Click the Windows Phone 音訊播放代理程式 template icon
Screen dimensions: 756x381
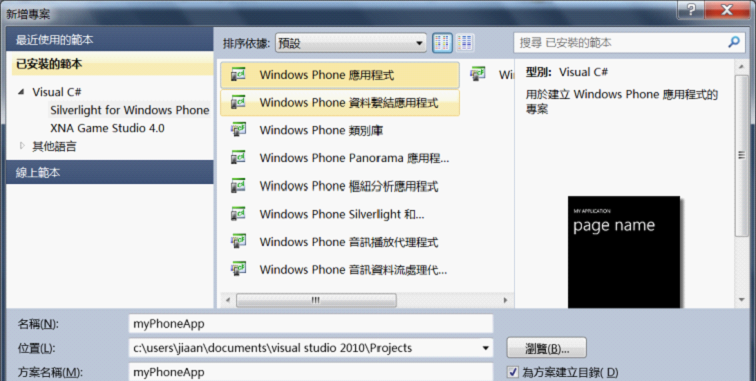pyautogui.click(x=238, y=241)
